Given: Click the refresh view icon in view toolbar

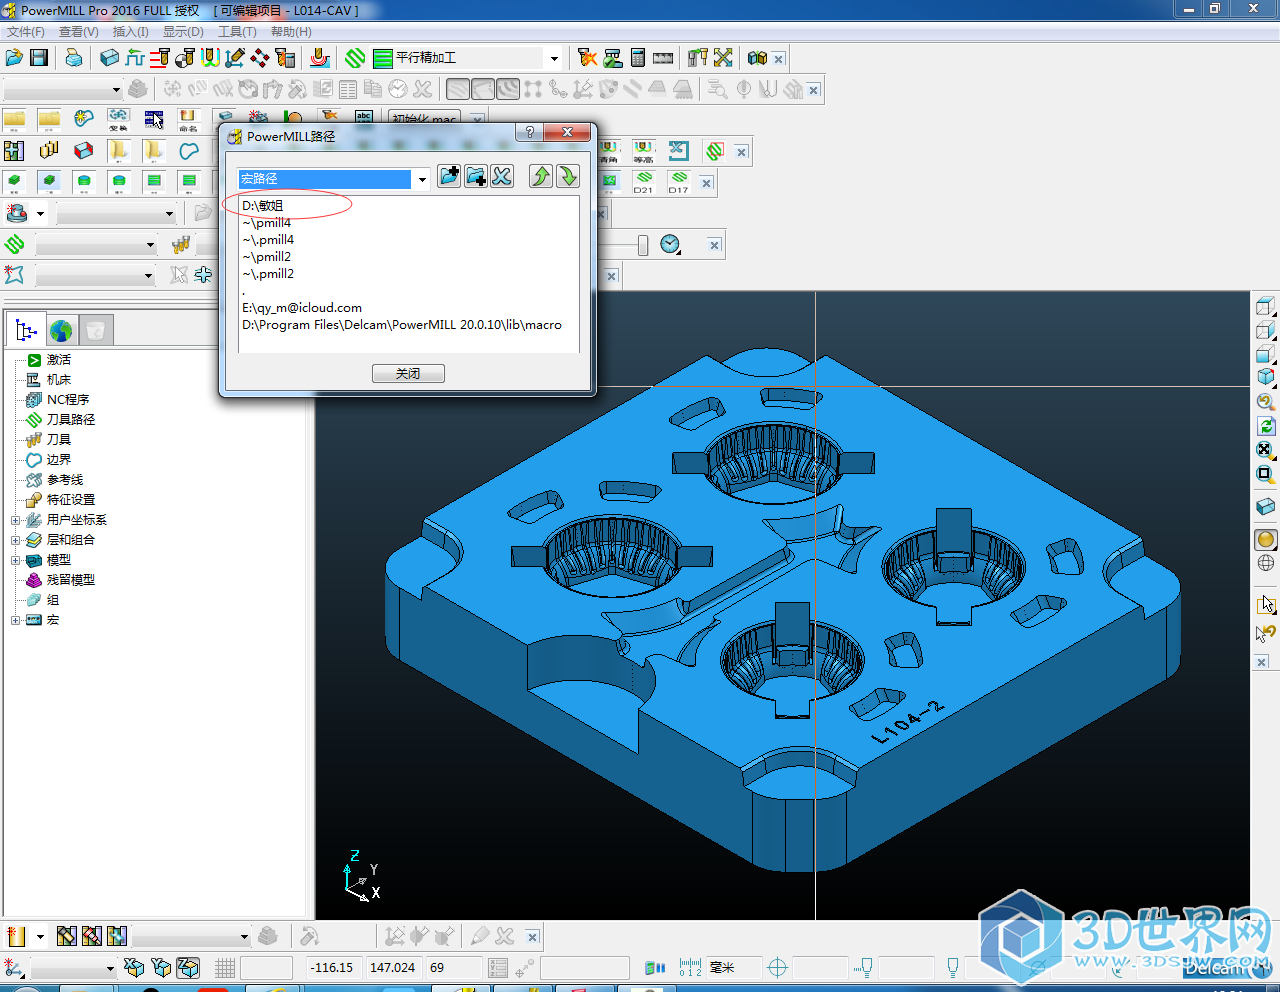Looking at the screenshot, I should click(1266, 426).
